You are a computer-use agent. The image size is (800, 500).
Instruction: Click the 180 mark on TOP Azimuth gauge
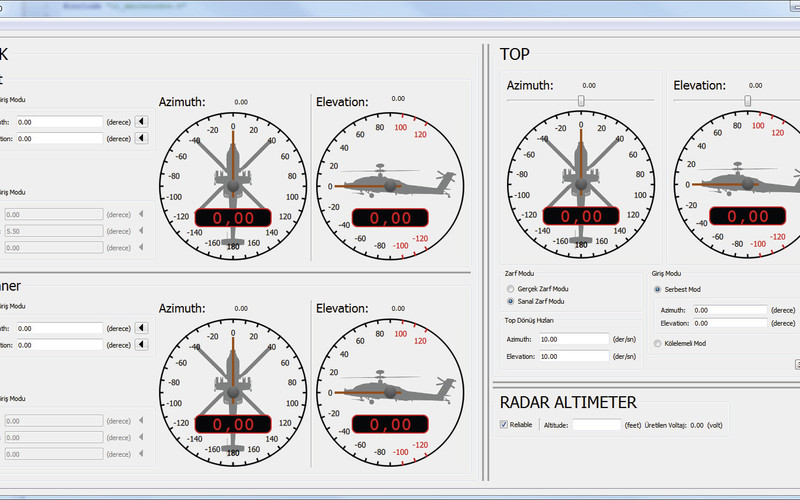pyautogui.click(x=581, y=244)
